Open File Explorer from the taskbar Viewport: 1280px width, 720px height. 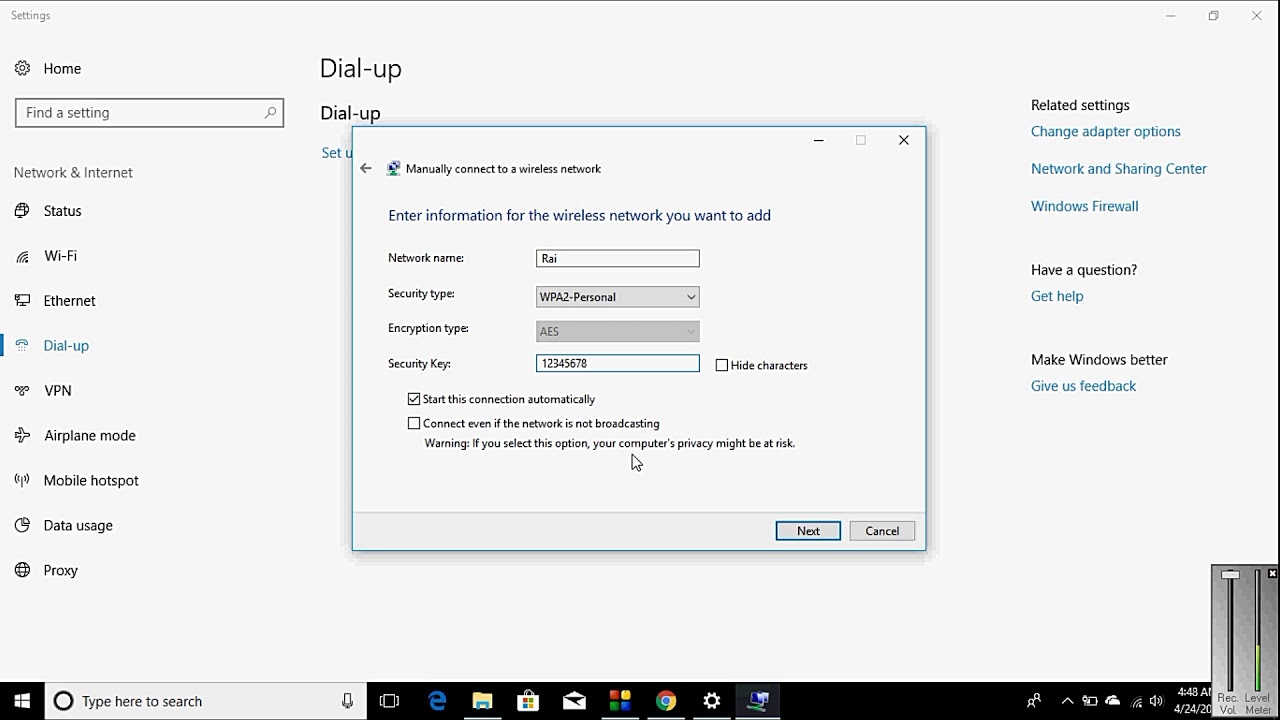coord(482,701)
